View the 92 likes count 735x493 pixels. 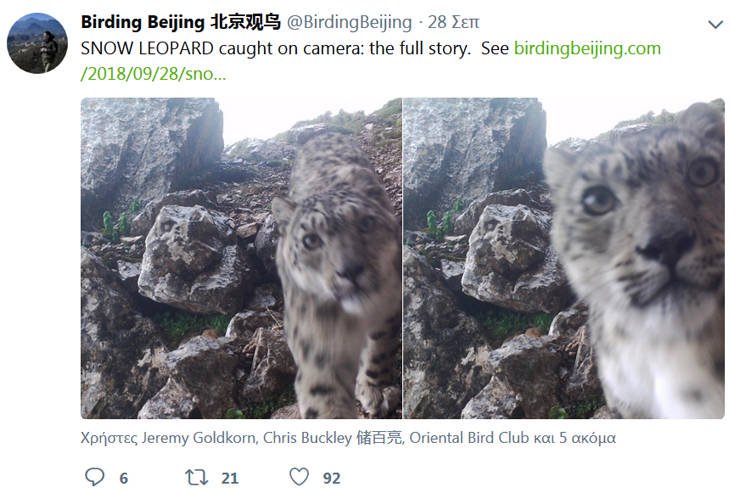click(x=332, y=478)
